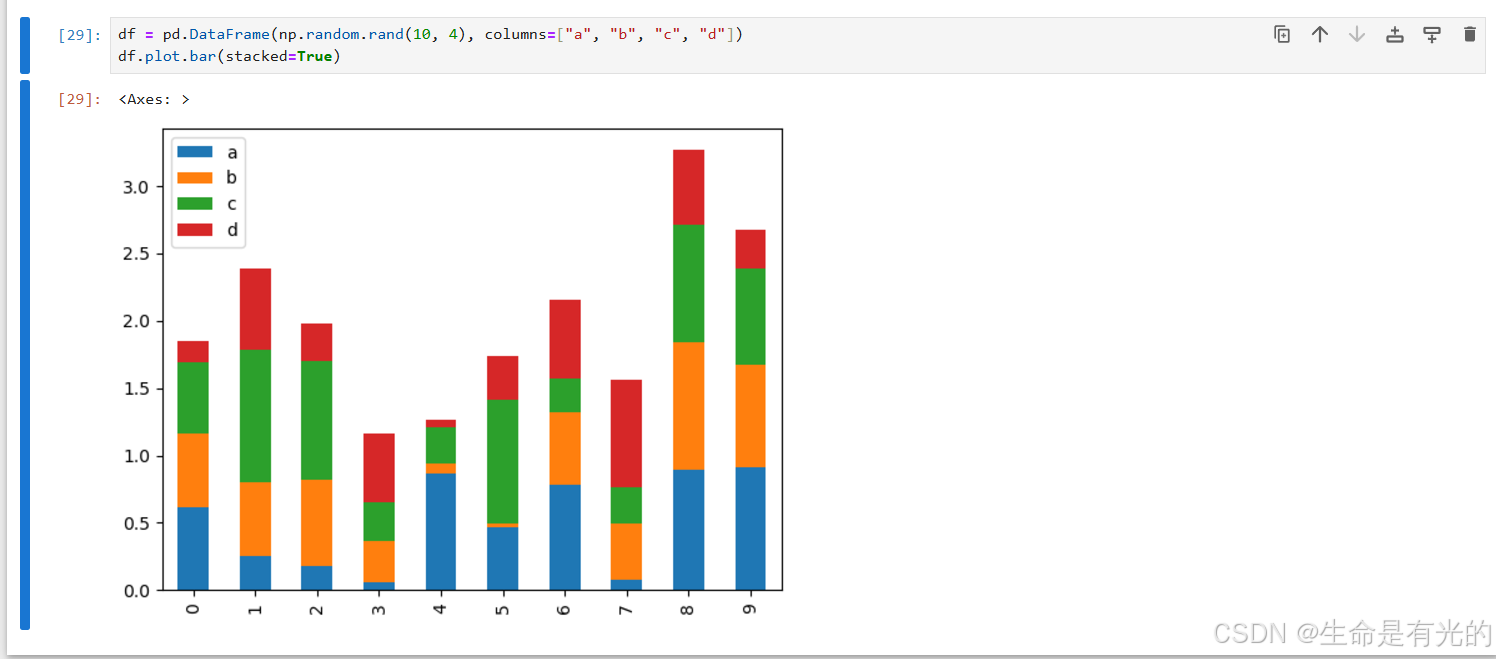Click the y-axis label 1.5
This screenshot has height=659, width=1496.
[x=137, y=389]
